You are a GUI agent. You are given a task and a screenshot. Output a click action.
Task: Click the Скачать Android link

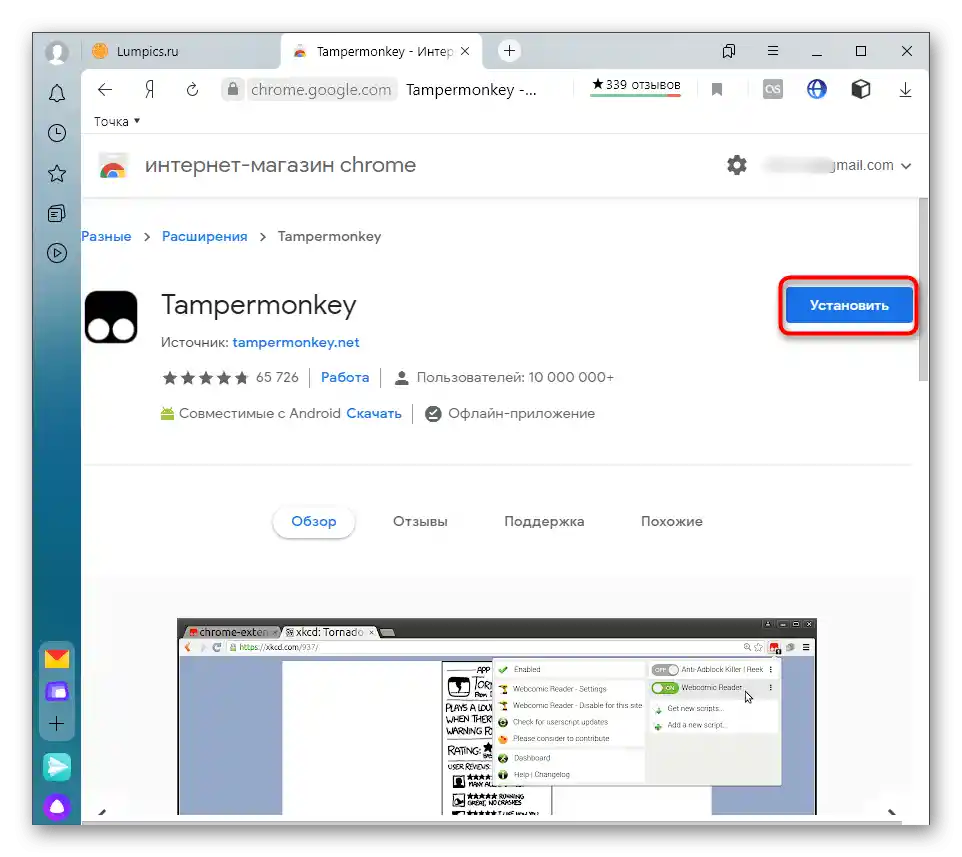374,413
